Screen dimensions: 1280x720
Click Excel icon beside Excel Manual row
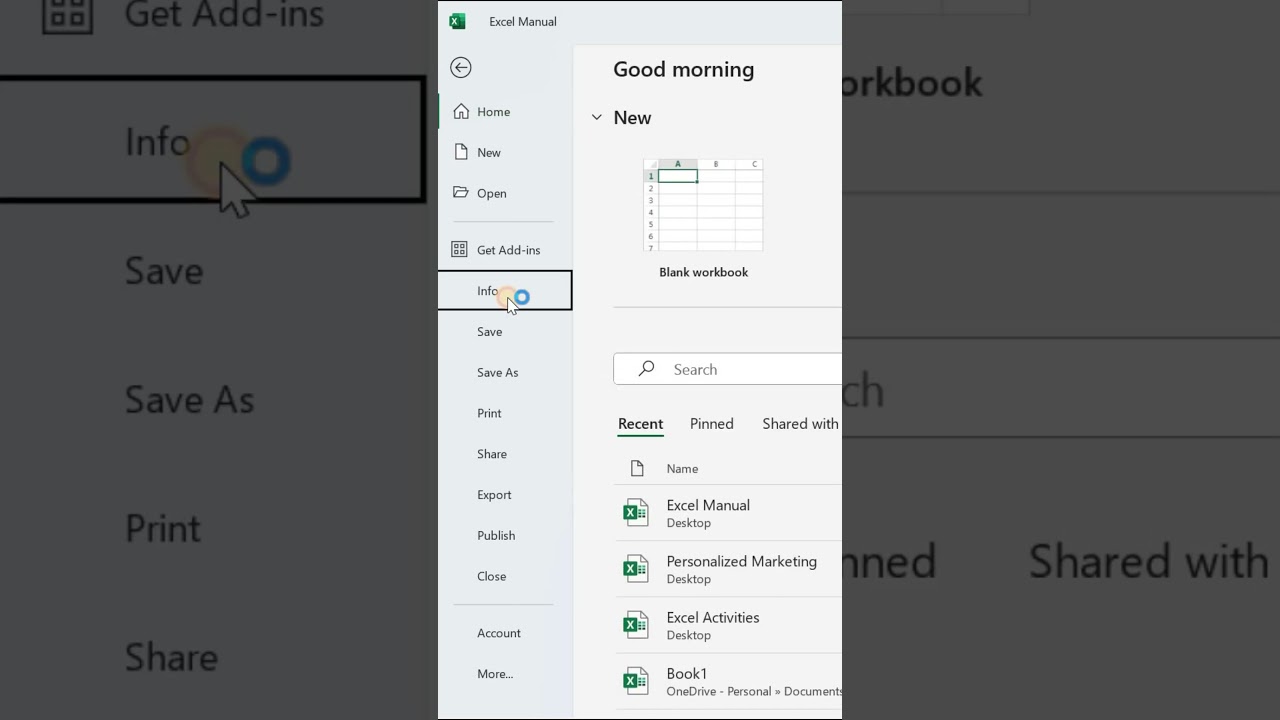635,513
